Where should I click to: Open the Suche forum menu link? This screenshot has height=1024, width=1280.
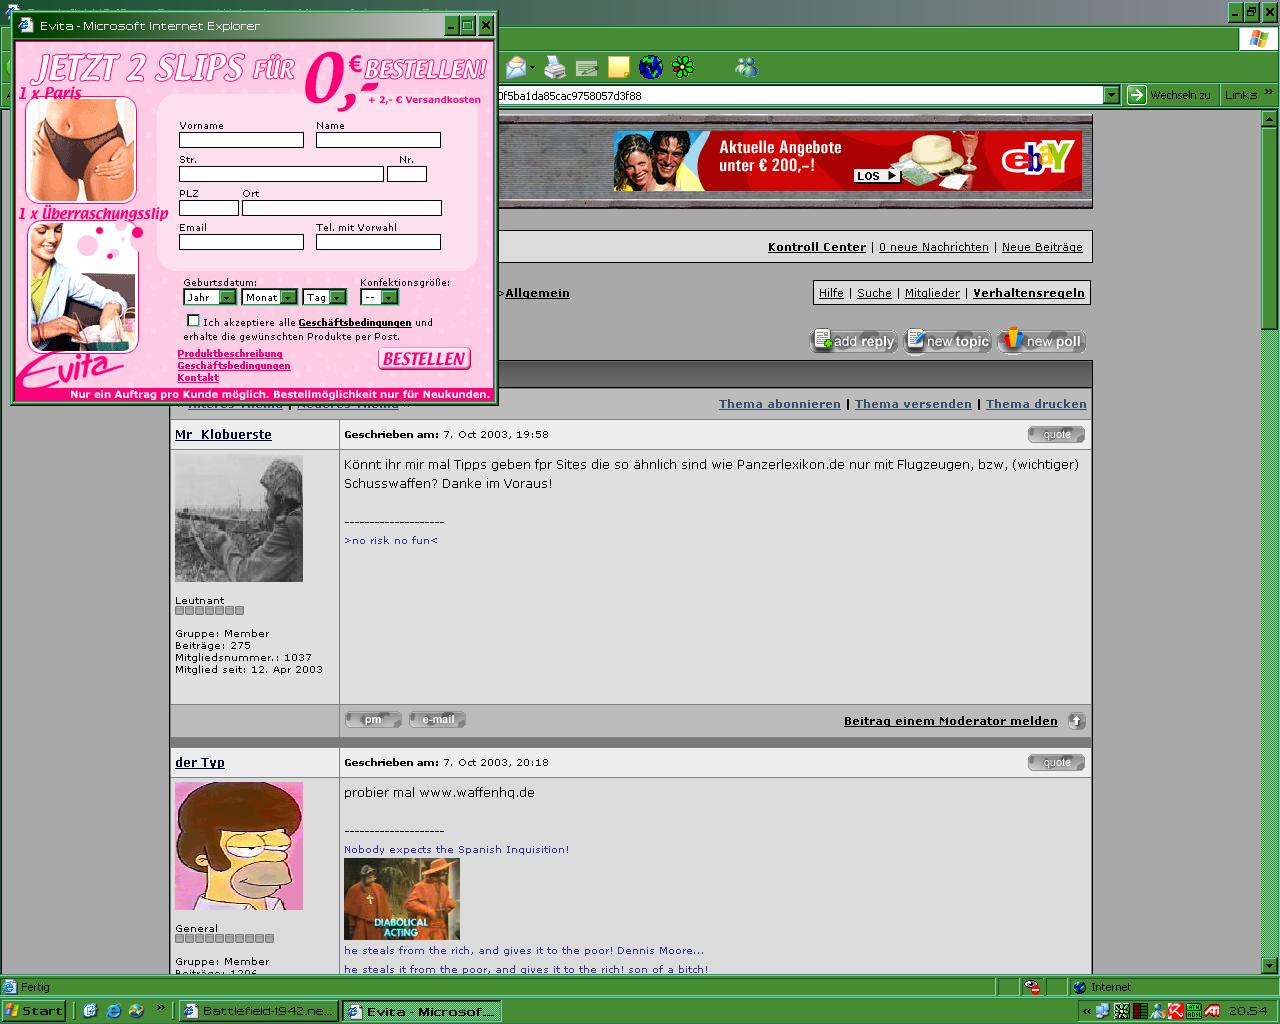[874, 293]
